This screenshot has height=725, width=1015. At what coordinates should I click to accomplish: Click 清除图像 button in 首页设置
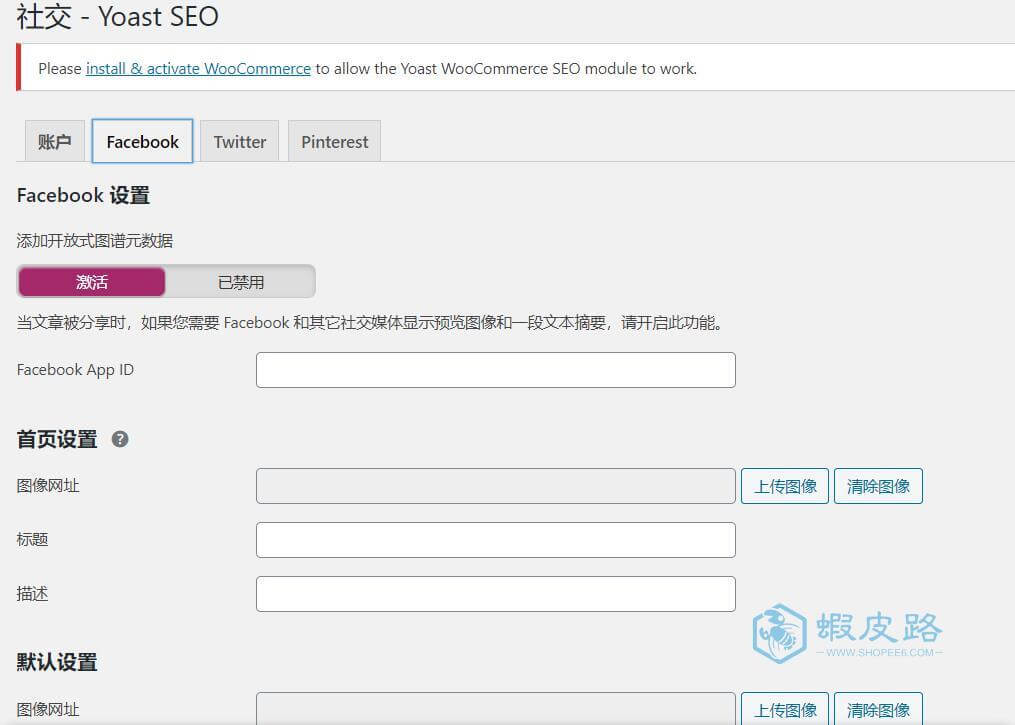[878, 486]
